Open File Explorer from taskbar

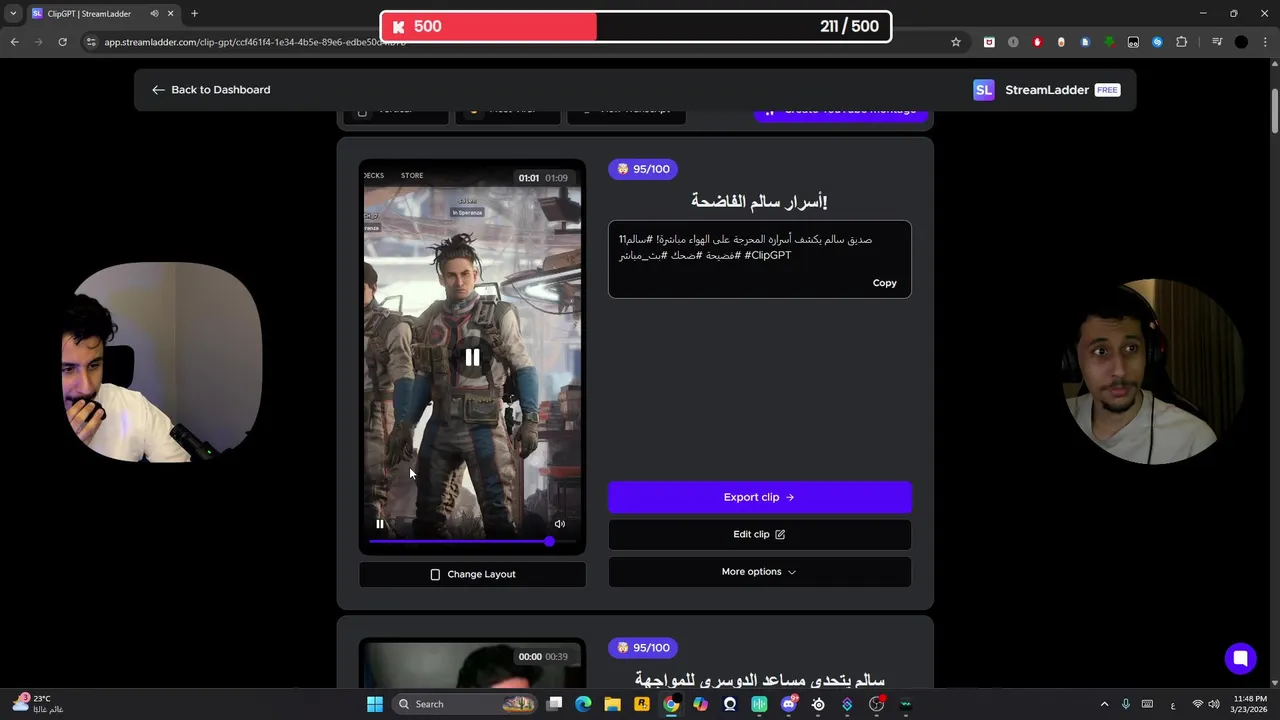coord(612,704)
